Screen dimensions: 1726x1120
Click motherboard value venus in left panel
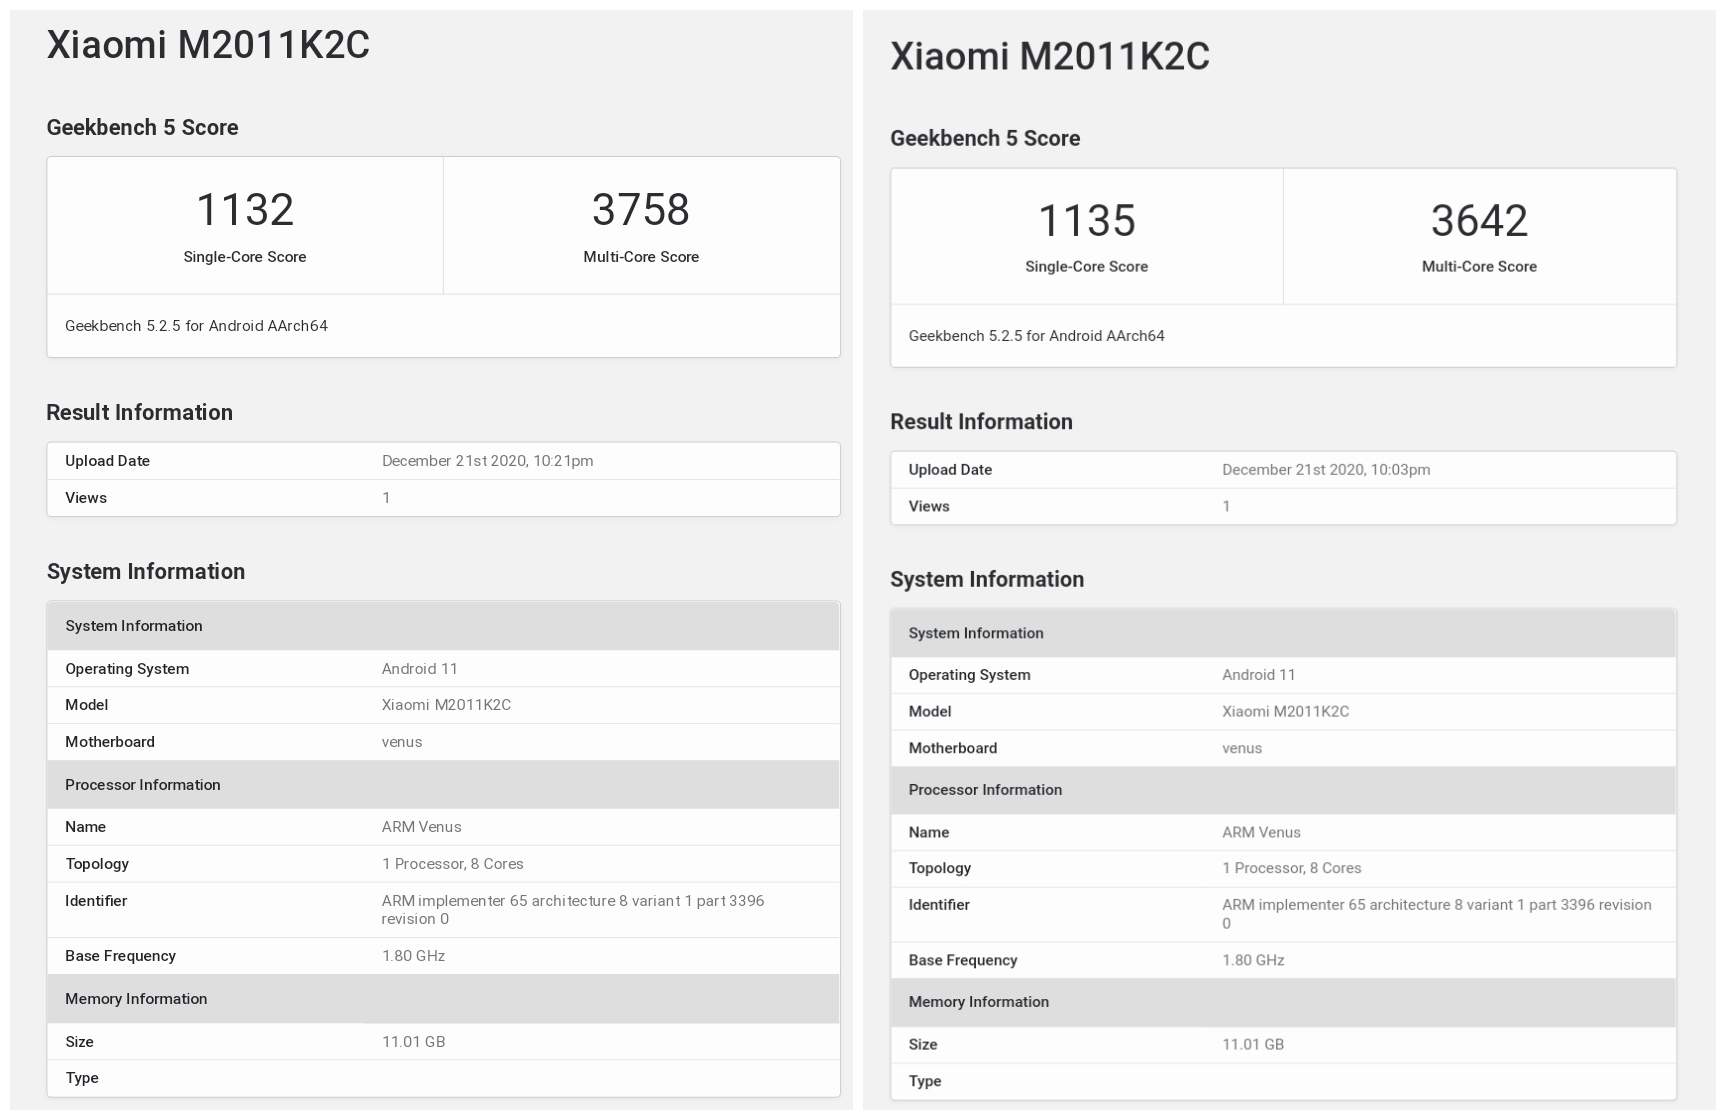401,742
